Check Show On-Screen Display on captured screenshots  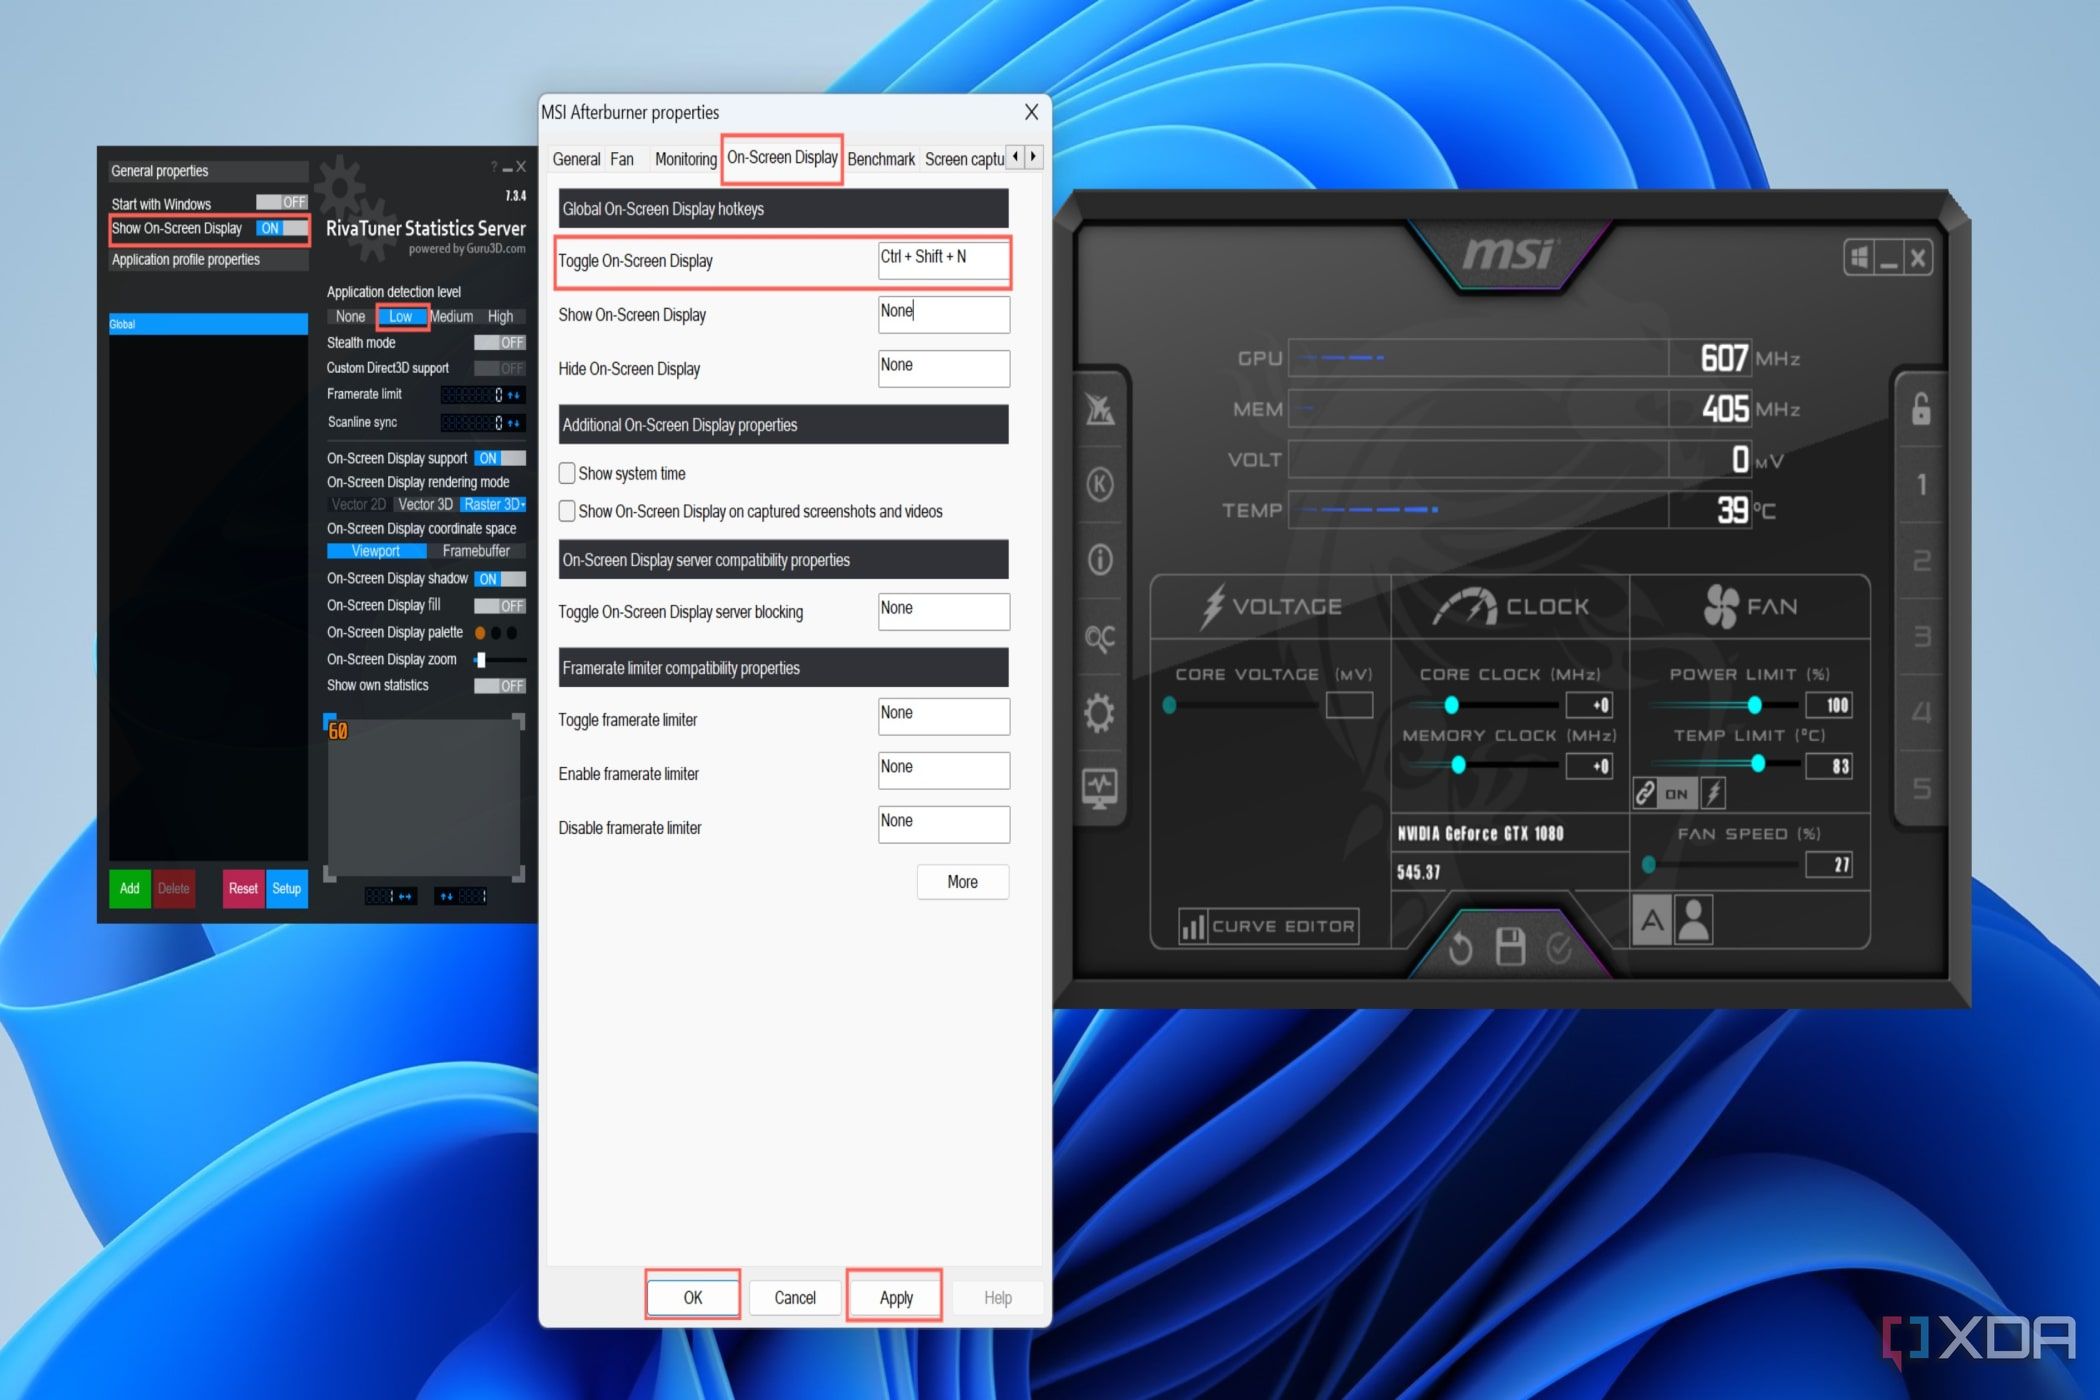point(567,511)
